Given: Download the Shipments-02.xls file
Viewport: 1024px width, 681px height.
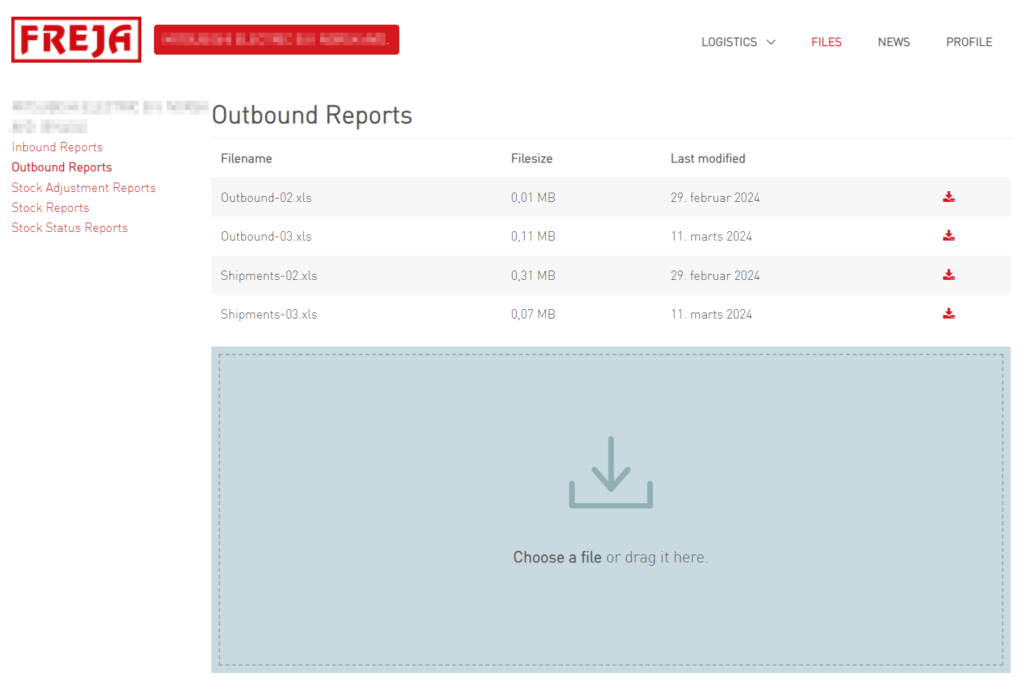Looking at the screenshot, I should (x=948, y=275).
